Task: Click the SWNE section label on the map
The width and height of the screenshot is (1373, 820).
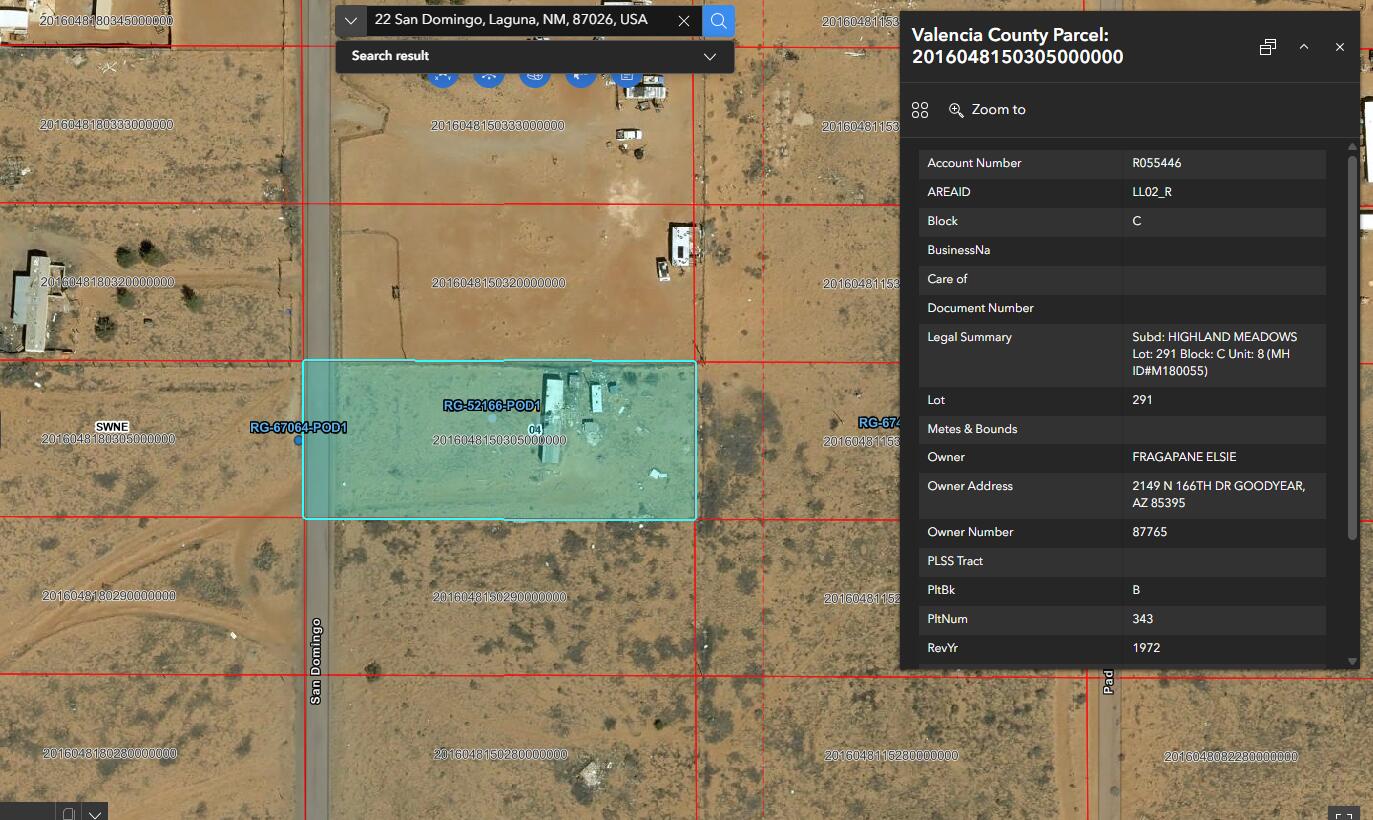Action: (x=112, y=427)
